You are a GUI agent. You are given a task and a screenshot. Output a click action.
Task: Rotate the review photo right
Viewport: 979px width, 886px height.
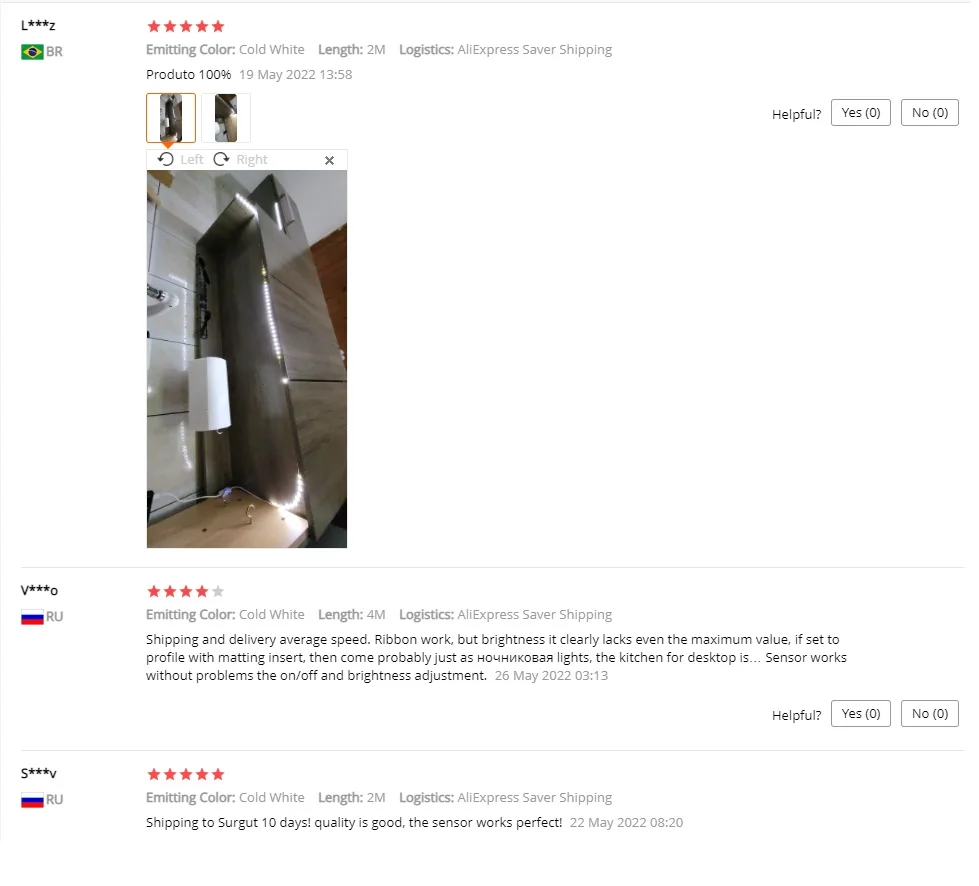240,160
